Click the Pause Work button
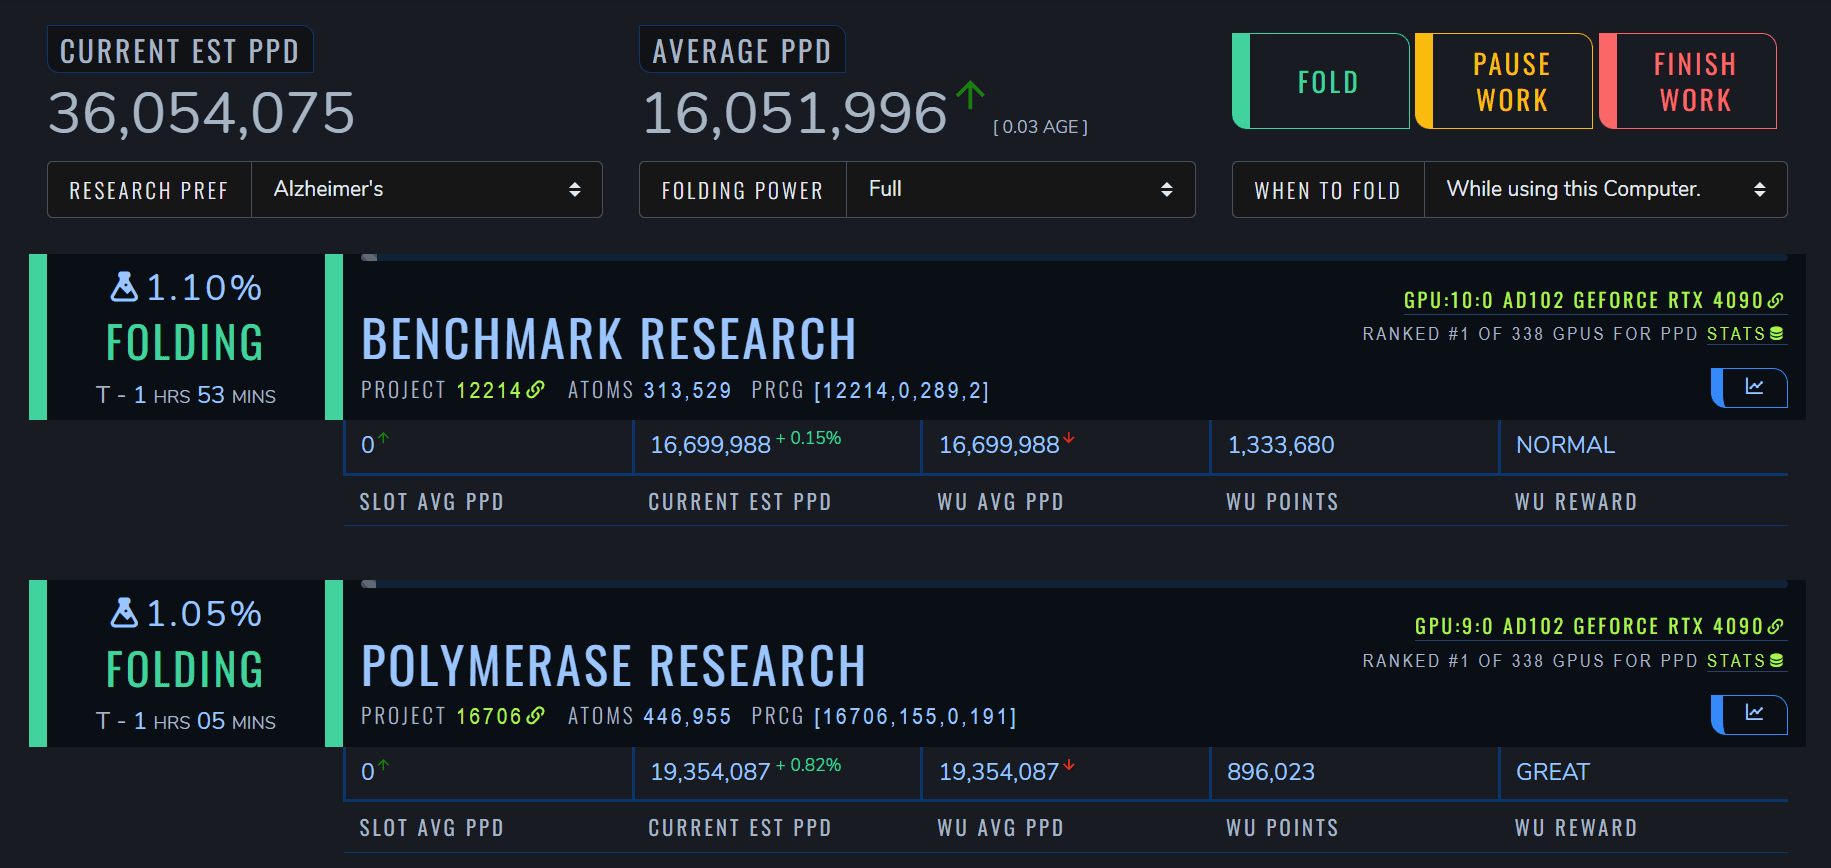Image resolution: width=1831 pixels, height=868 pixels. click(x=1511, y=82)
